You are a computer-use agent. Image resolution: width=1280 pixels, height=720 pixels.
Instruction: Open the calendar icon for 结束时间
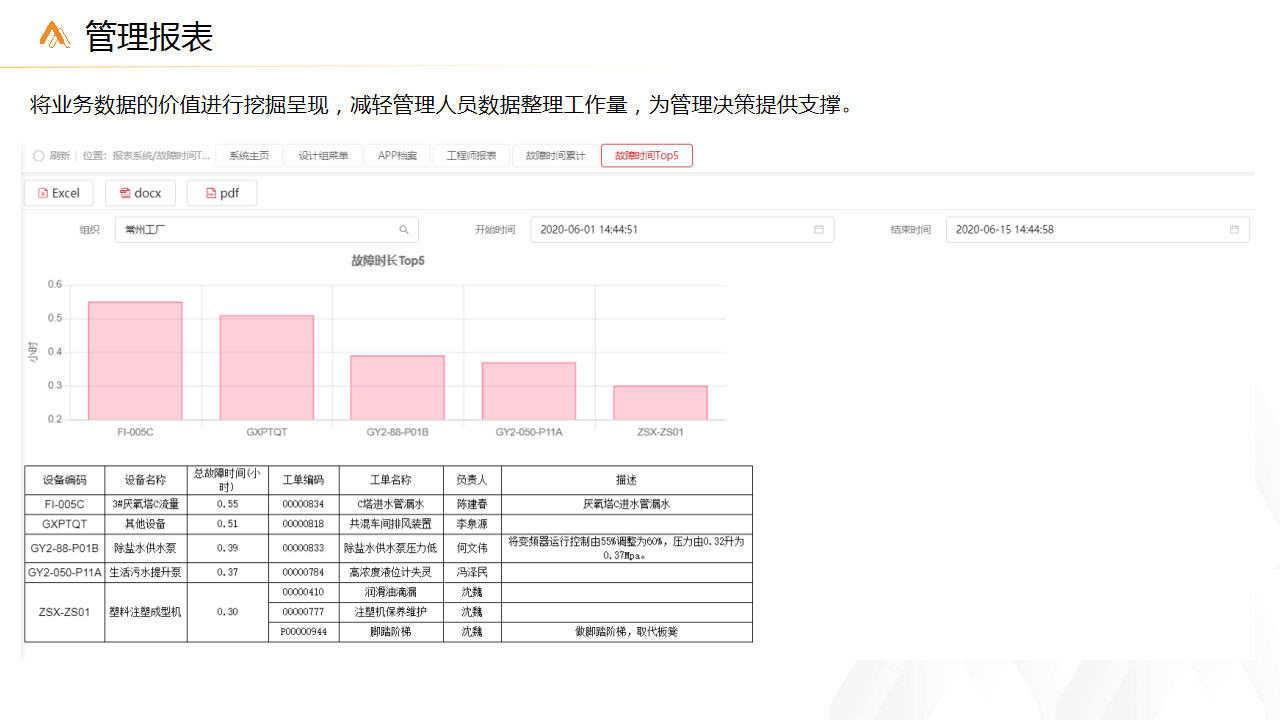pos(1234,230)
